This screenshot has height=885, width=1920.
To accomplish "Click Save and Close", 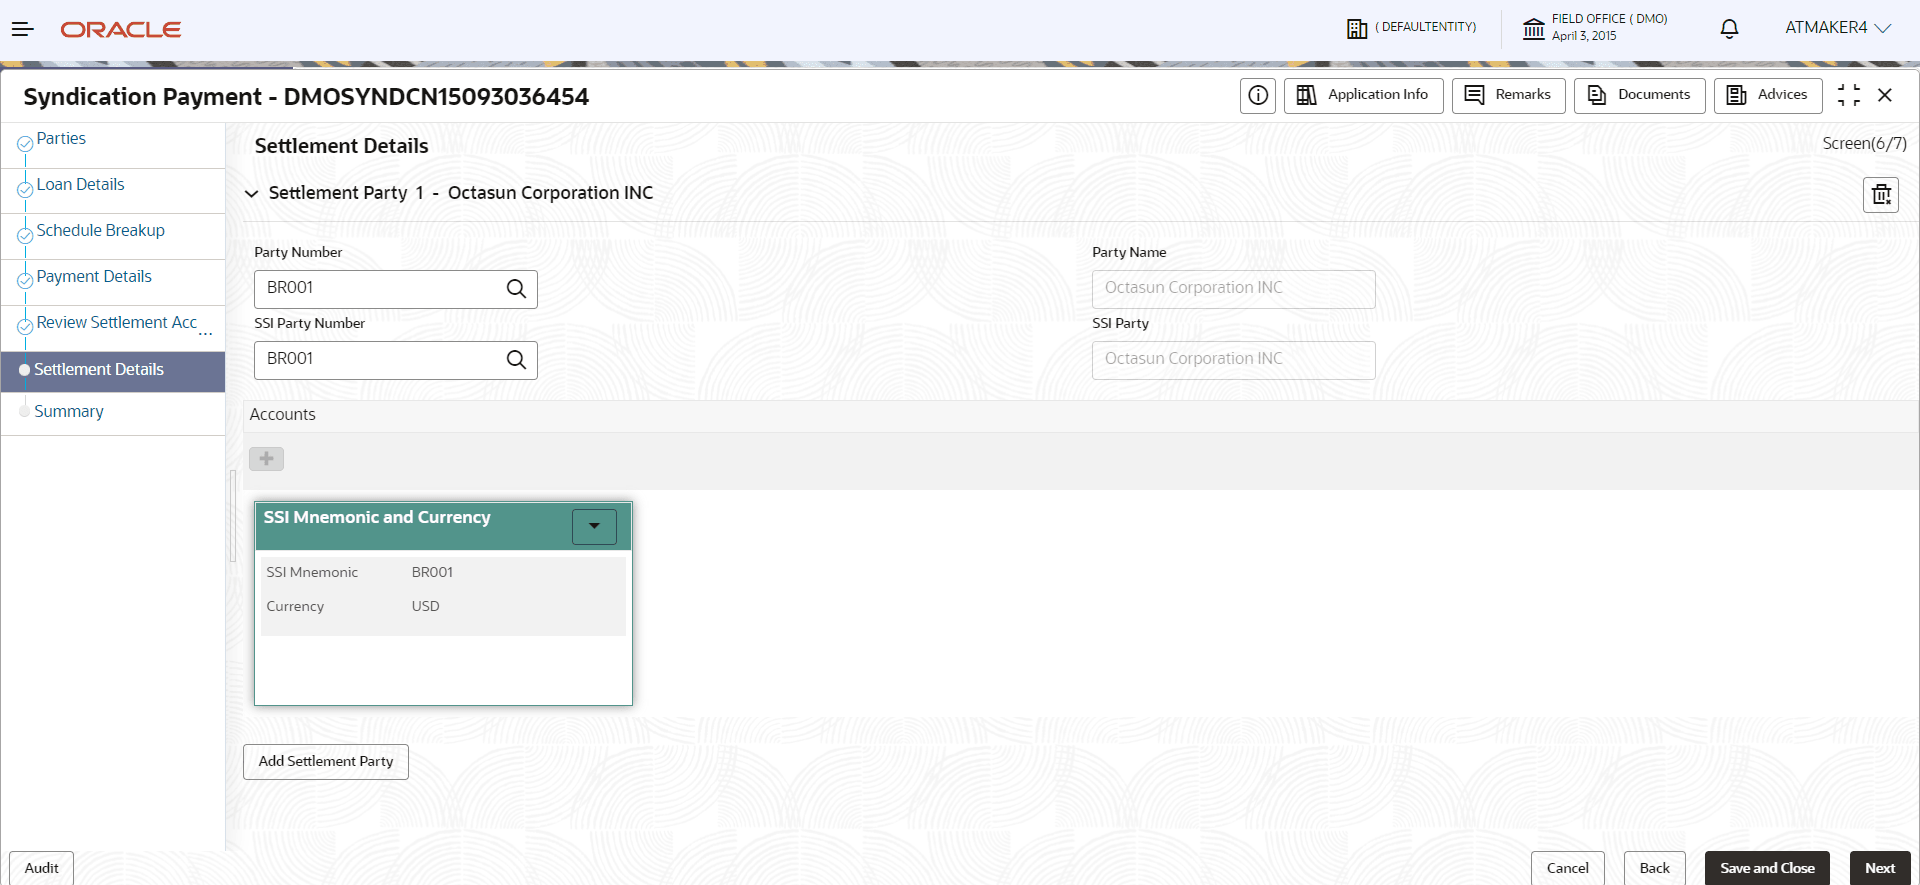I will [x=1767, y=868].
